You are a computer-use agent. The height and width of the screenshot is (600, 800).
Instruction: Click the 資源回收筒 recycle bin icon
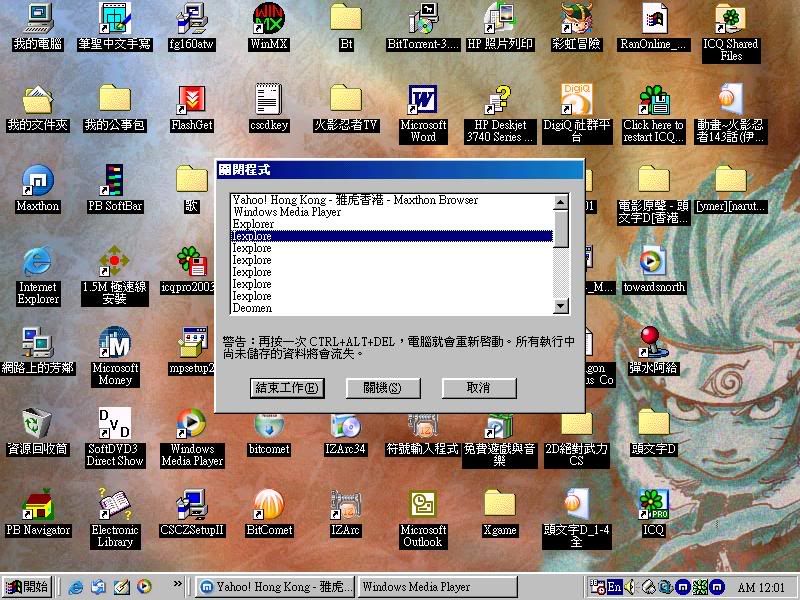(x=38, y=425)
